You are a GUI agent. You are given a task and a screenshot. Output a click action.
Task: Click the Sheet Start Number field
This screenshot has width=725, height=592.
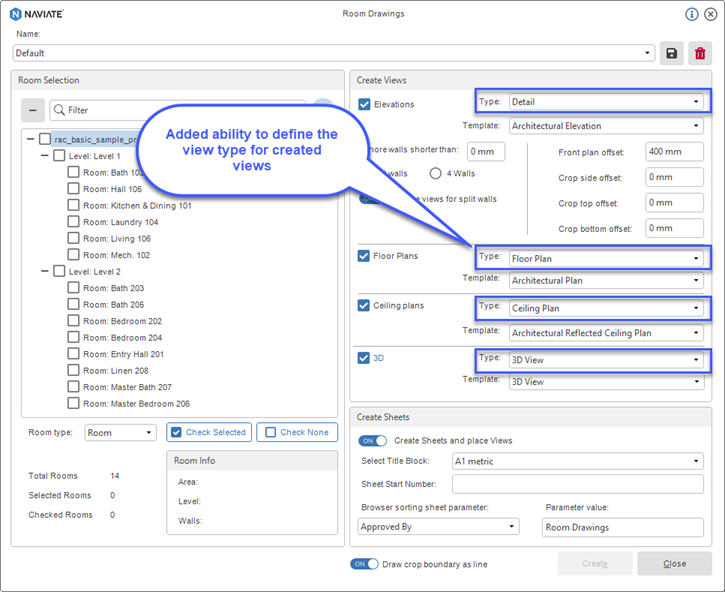click(578, 484)
